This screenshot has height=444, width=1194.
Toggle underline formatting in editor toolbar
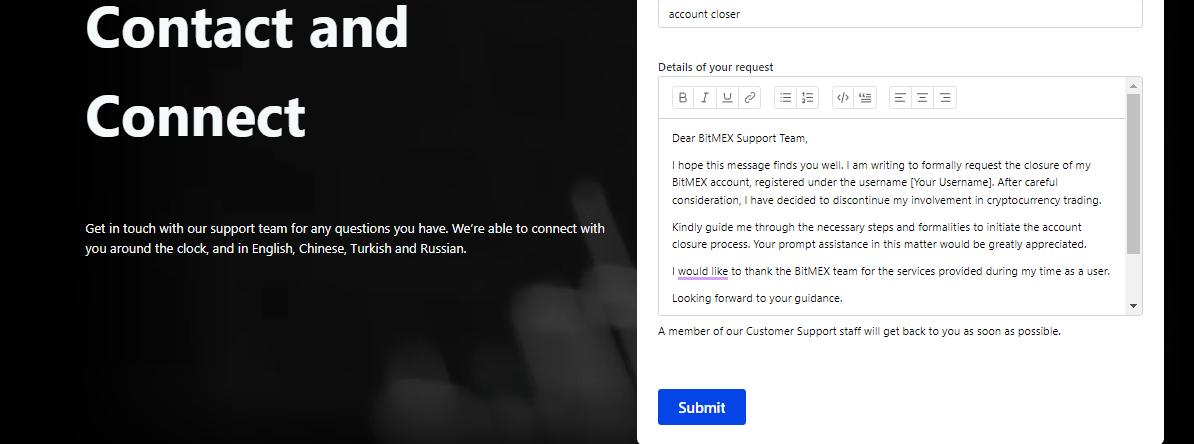coord(727,97)
